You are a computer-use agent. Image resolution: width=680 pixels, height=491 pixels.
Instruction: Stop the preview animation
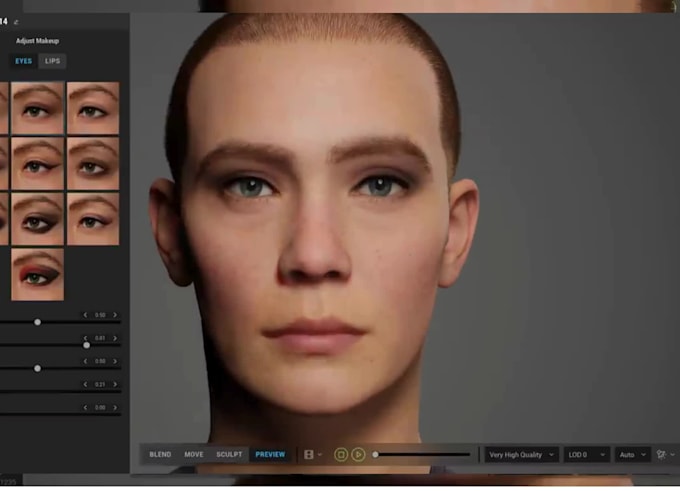(341, 455)
